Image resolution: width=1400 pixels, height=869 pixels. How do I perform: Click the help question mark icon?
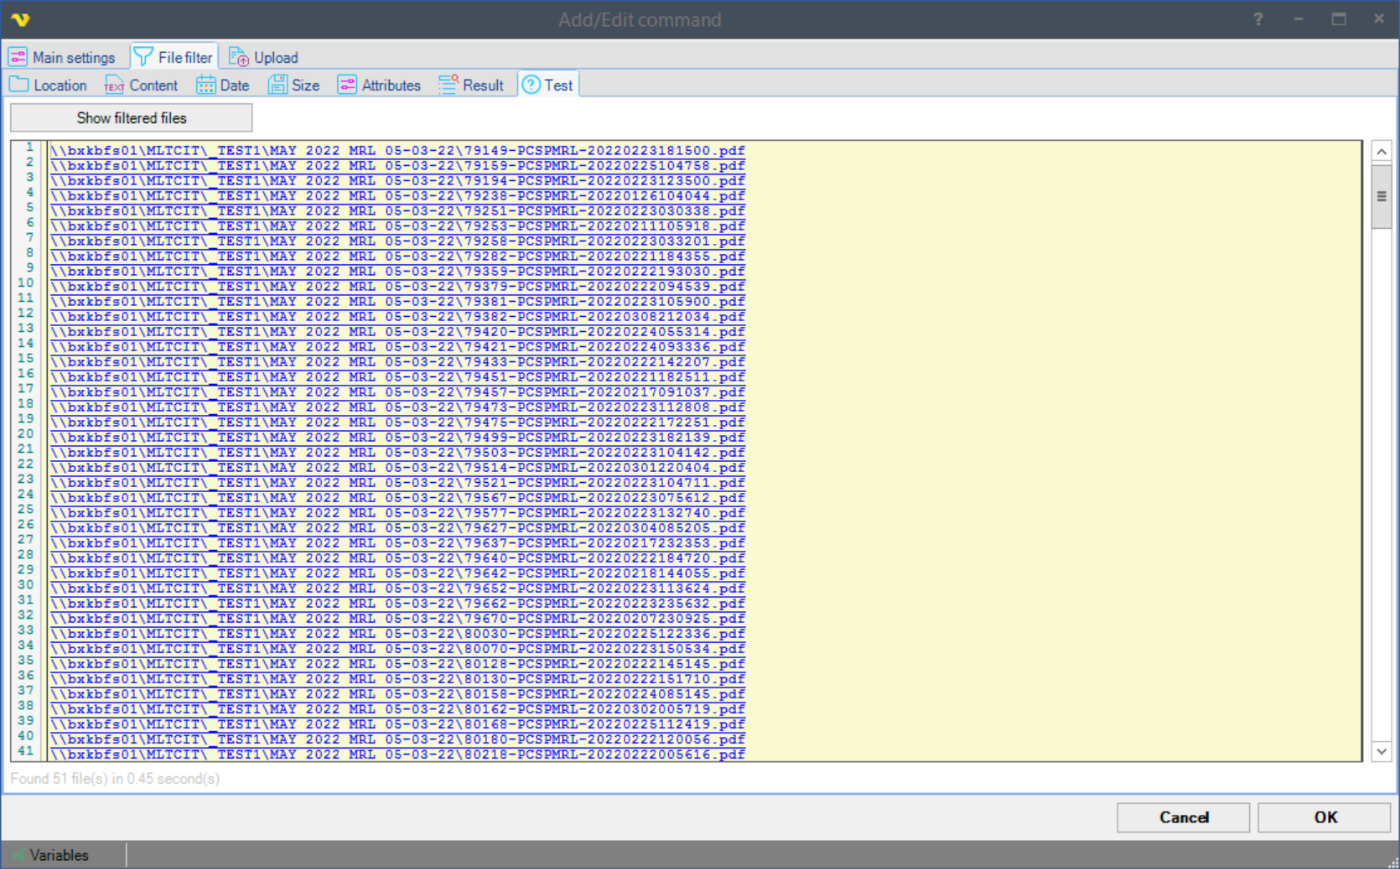(x=1258, y=19)
